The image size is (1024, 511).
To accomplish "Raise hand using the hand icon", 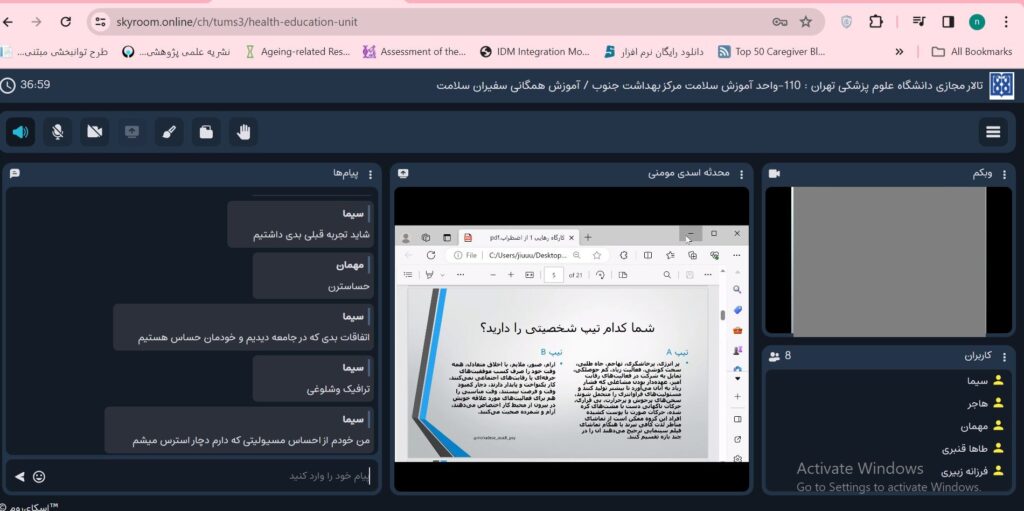I will [243, 131].
